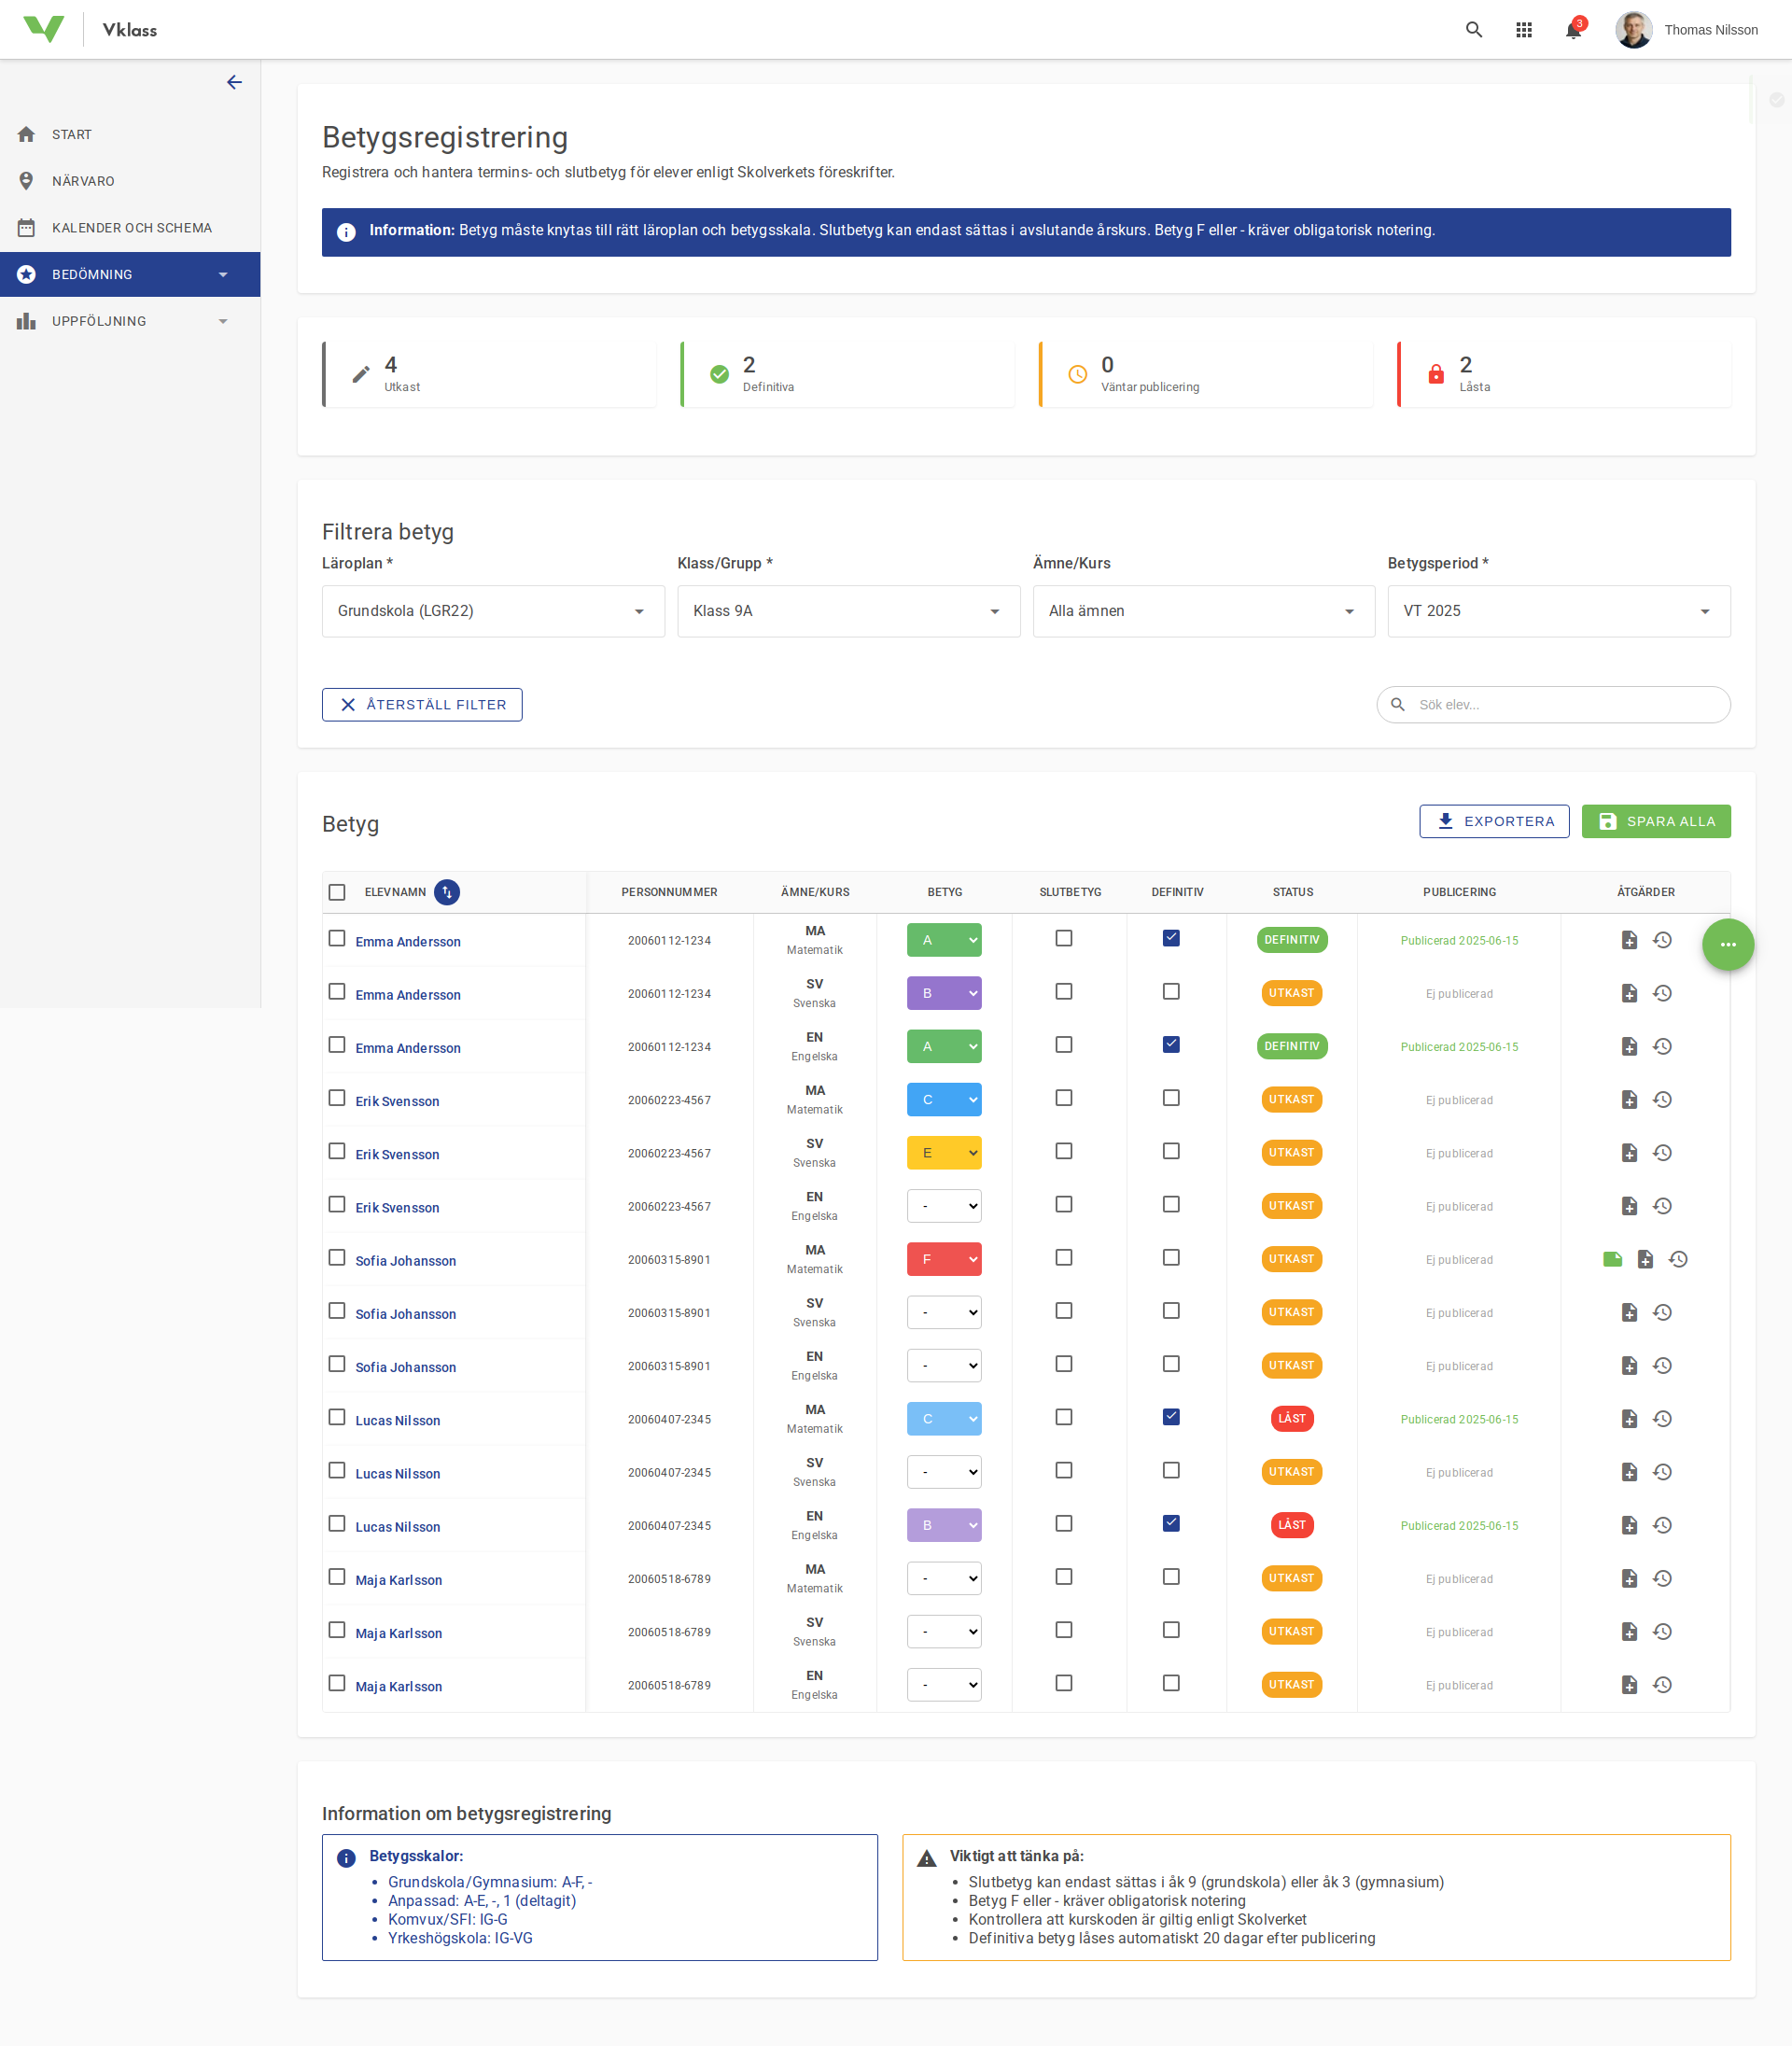The image size is (1792, 2046).
Task: Click the SPARA ALLA button
Action: pyautogui.click(x=1656, y=821)
